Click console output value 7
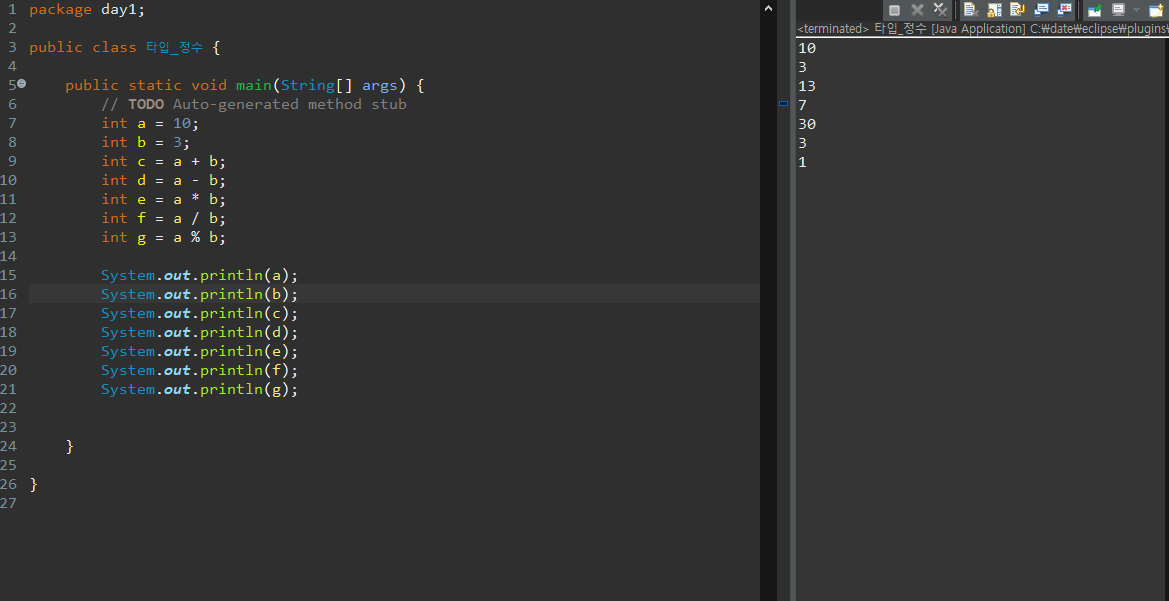The height and width of the screenshot is (601, 1169). (x=802, y=105)
